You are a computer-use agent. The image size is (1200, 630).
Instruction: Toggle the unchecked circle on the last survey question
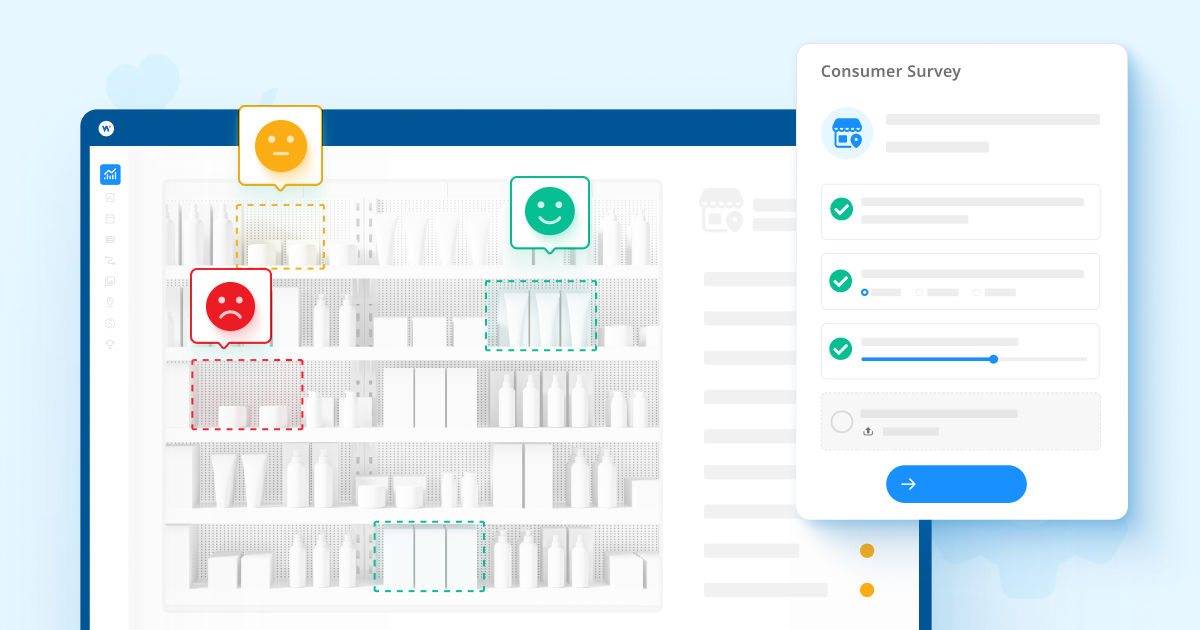(x=842, y=421)
